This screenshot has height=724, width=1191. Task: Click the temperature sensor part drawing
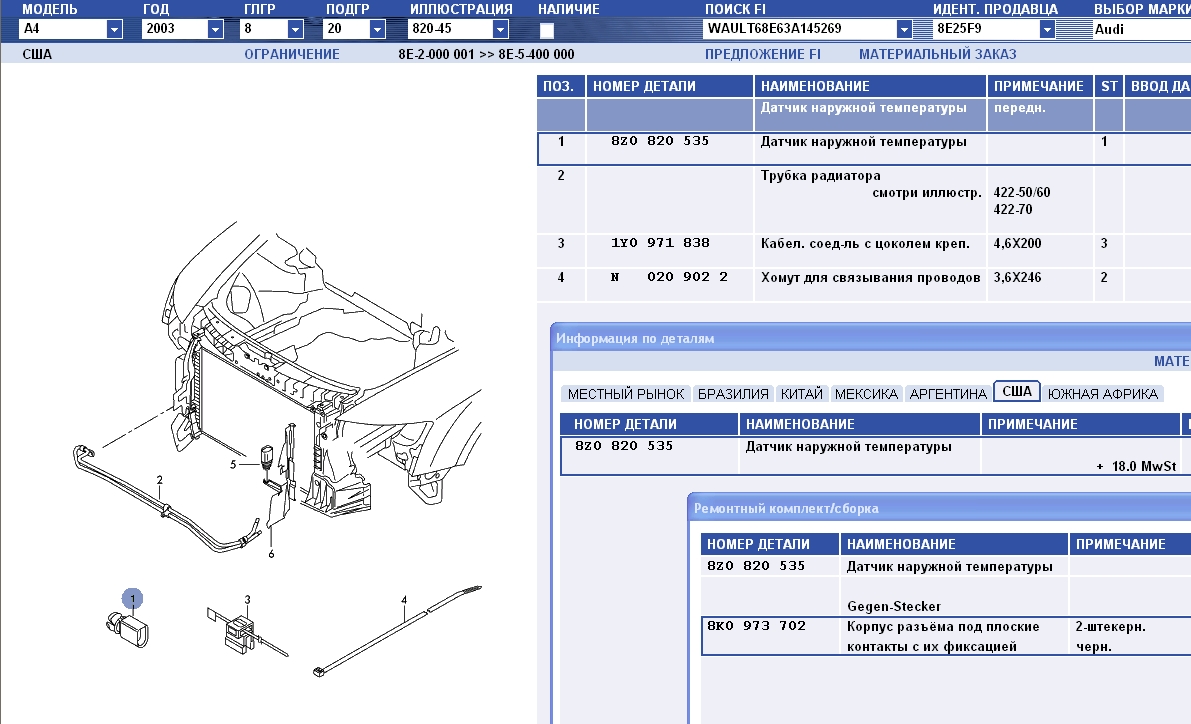(128, 630)
